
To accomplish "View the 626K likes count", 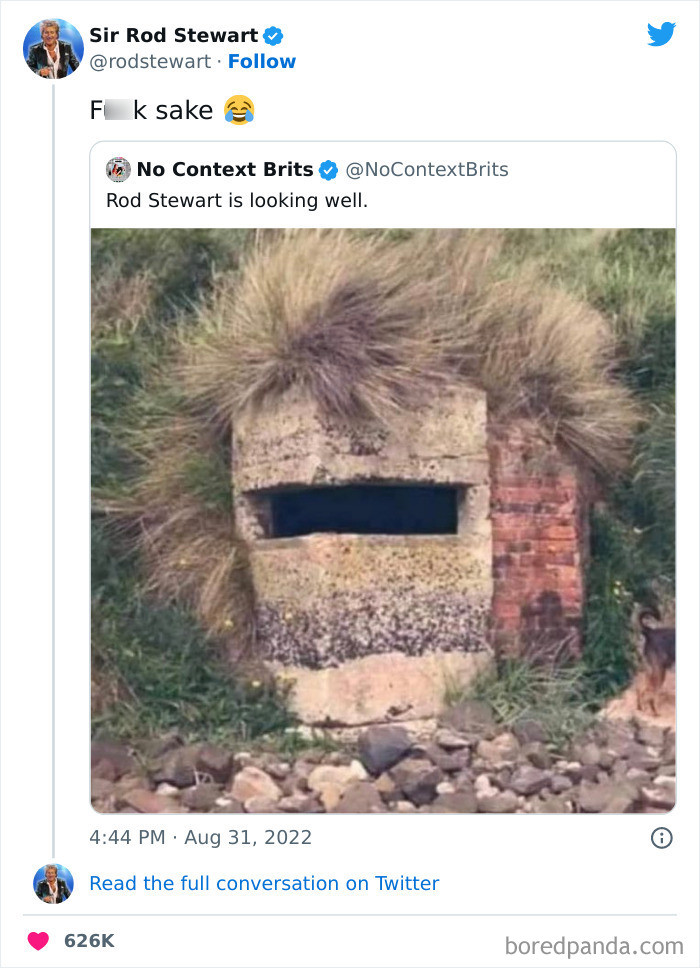I will [90, 941].
